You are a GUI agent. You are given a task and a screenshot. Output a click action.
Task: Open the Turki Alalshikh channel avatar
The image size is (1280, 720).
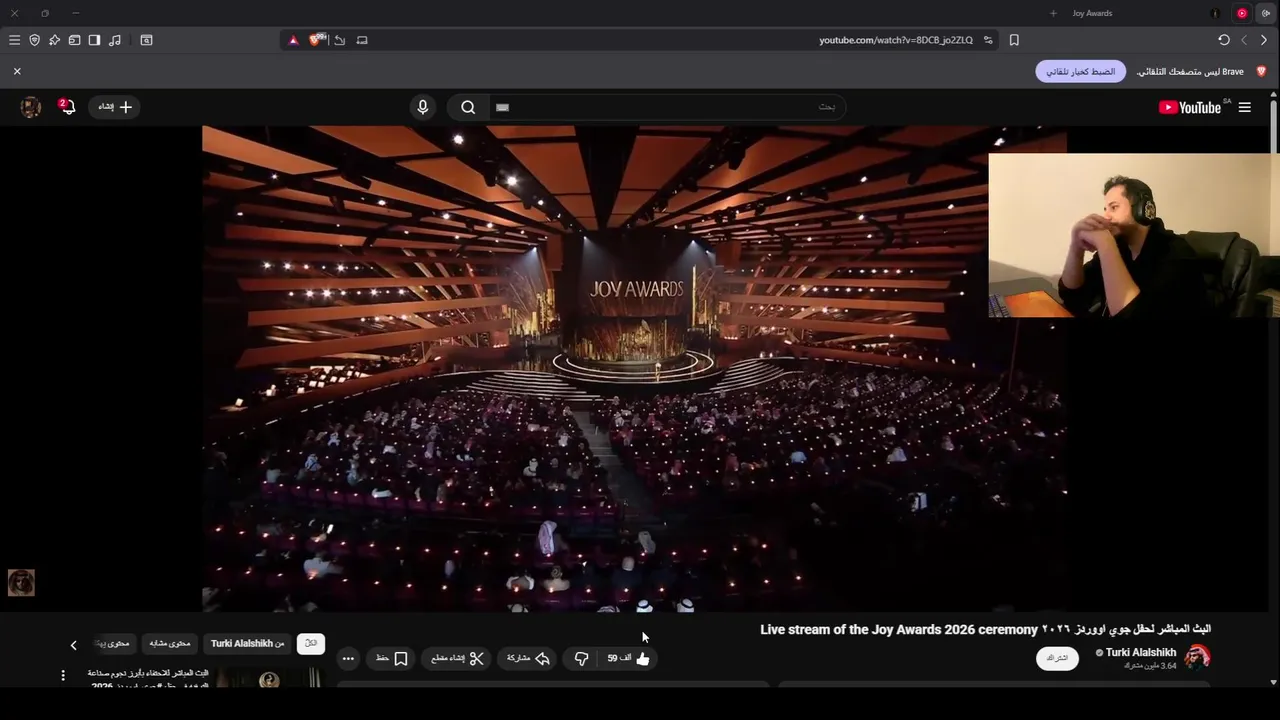tap(1197, 657)
